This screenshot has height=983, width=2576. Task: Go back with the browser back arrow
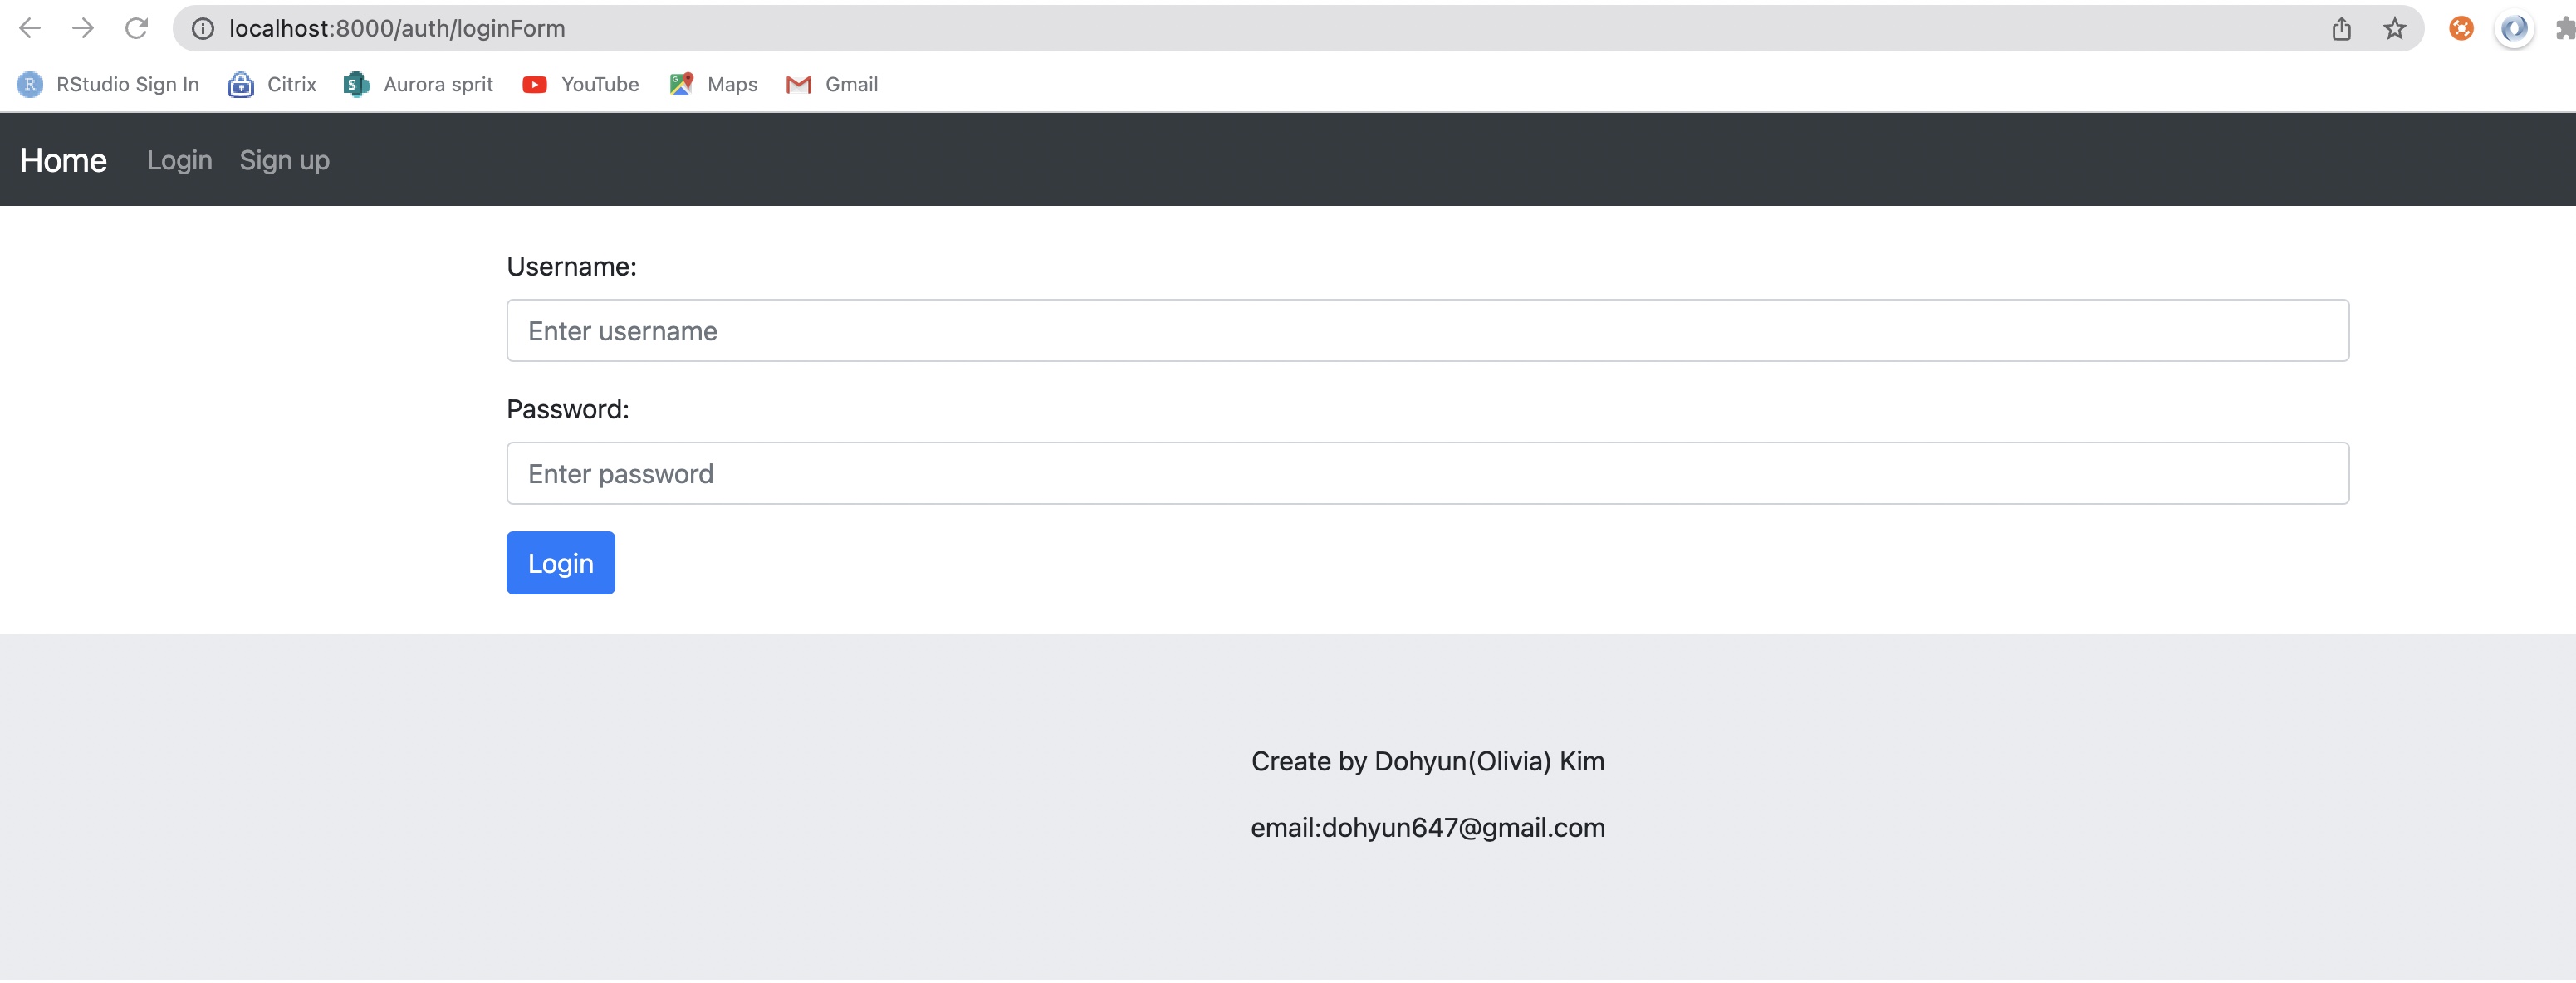pyautogui.click(x=30, y=28)
